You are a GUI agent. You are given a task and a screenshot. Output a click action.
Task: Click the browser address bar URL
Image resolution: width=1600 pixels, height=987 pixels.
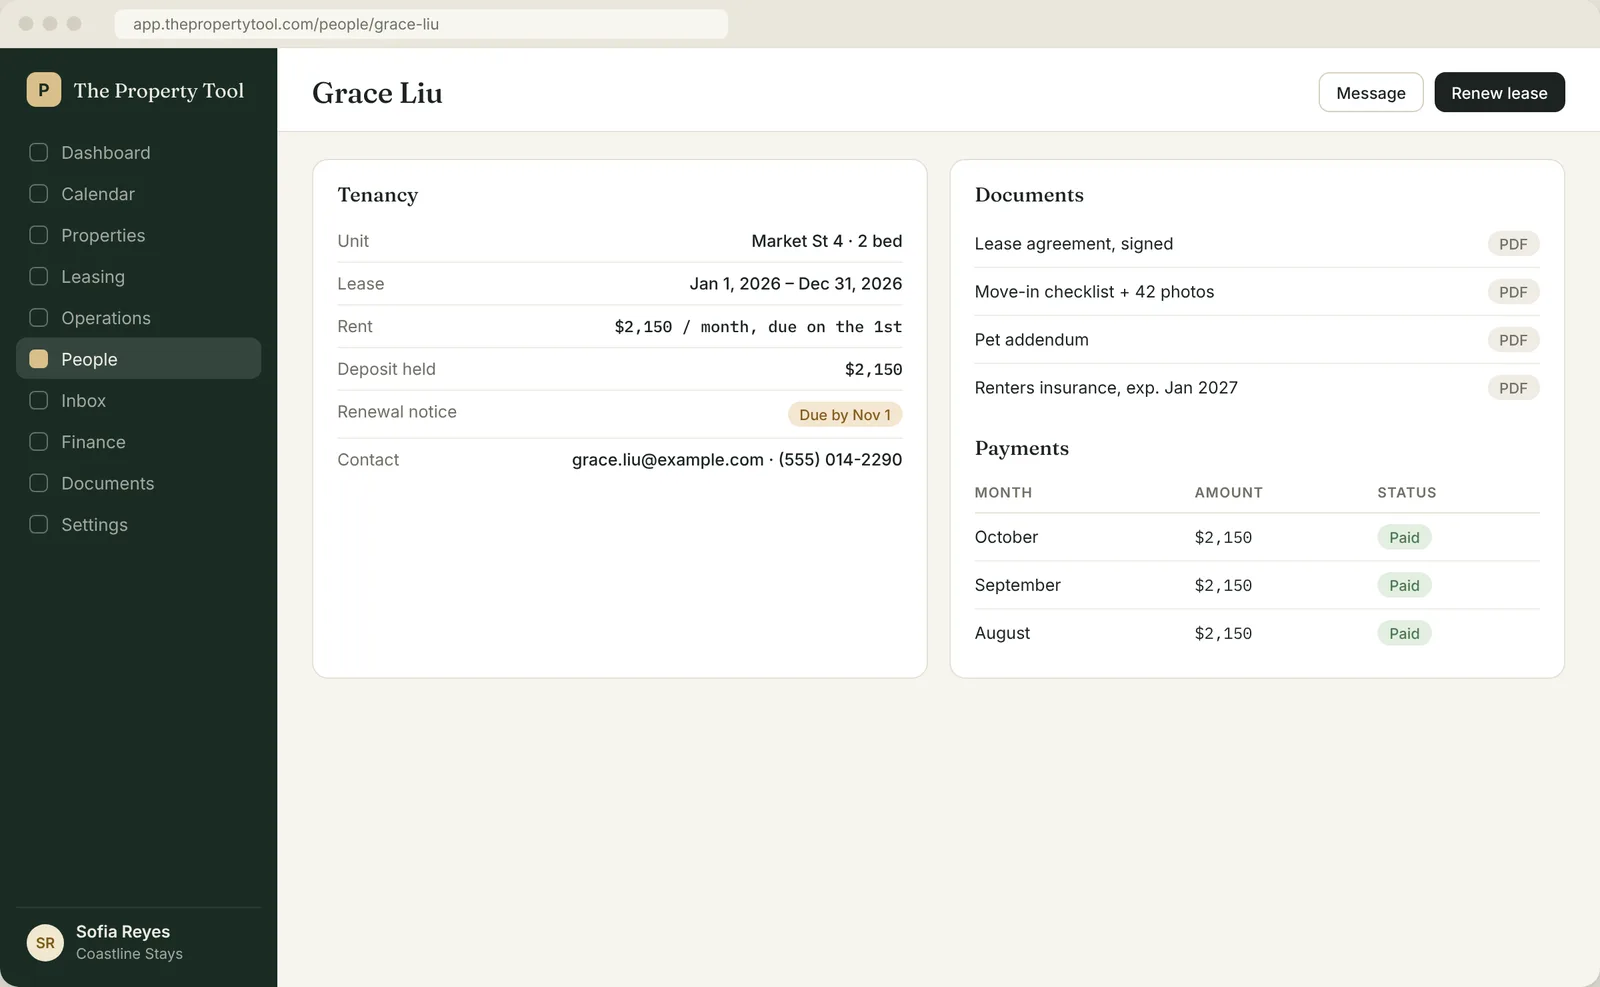(x=421, y=24)
